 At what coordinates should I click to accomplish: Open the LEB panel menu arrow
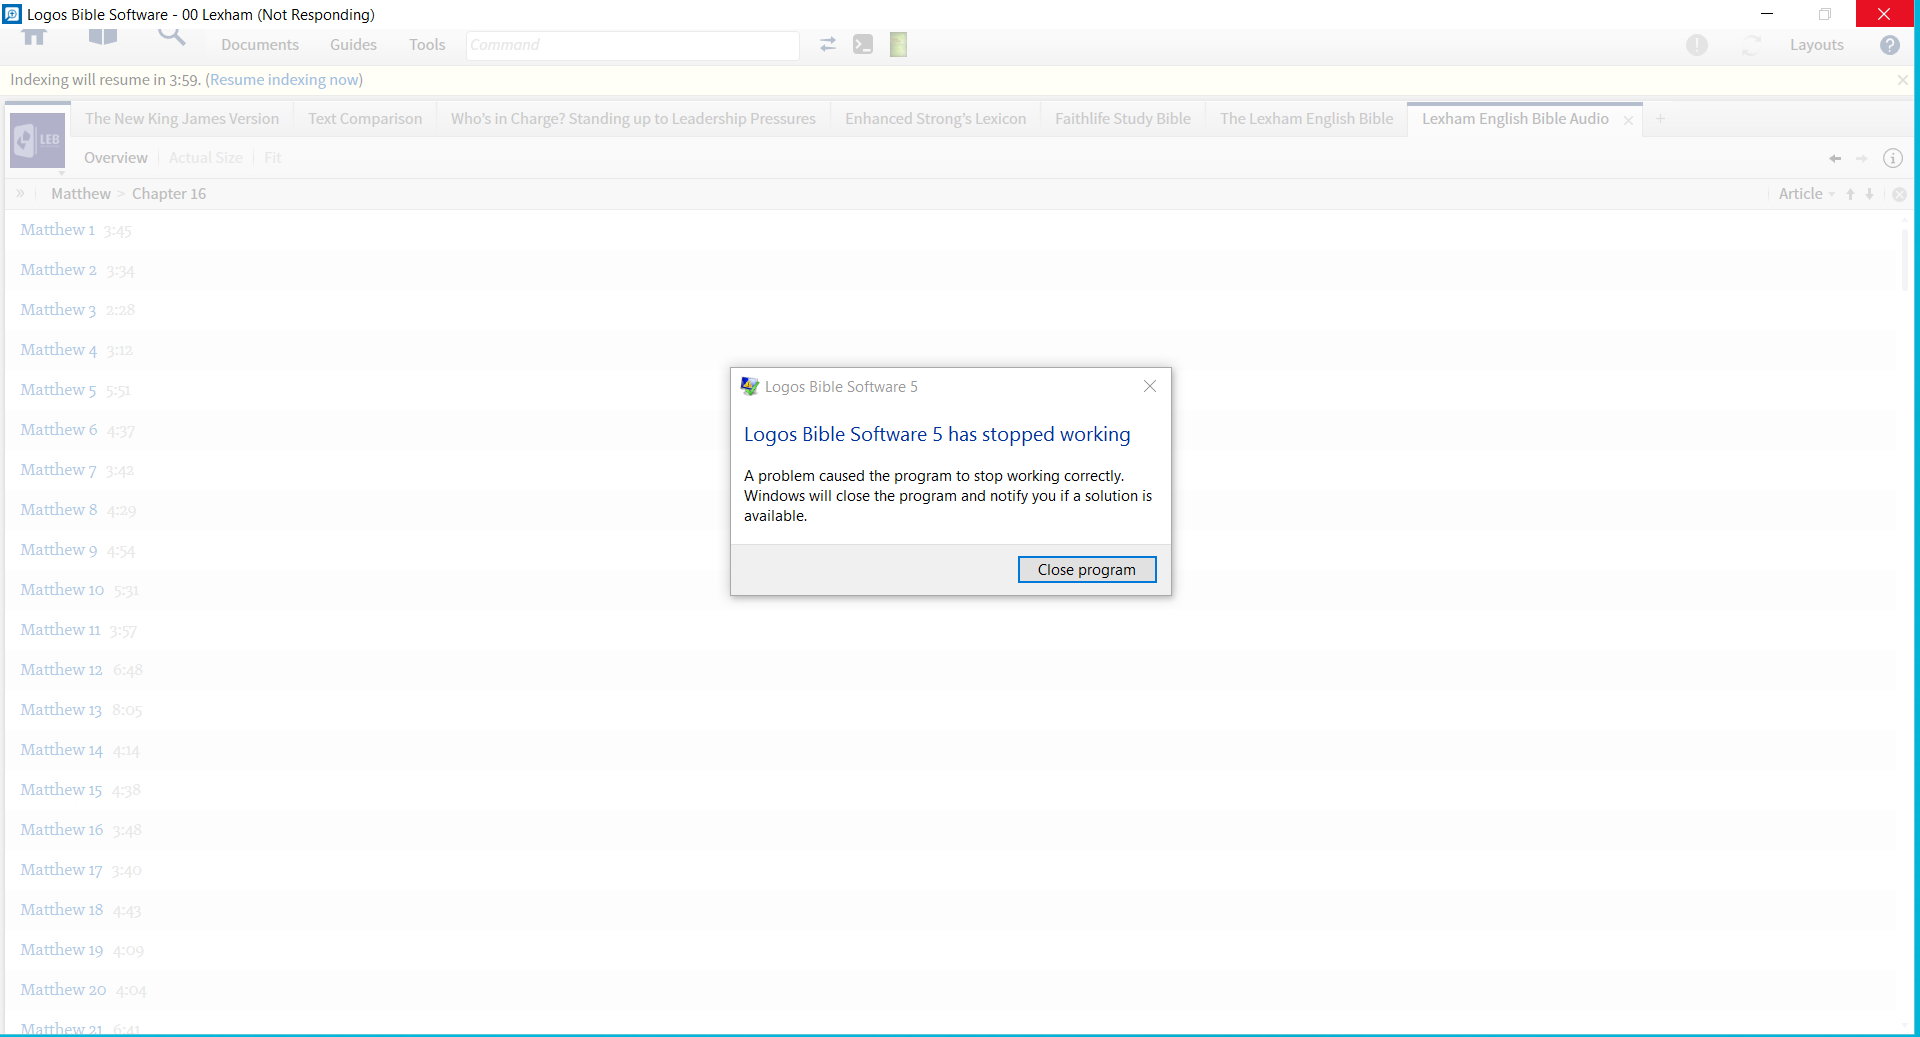pyautogui.click(x=62, y=173)
